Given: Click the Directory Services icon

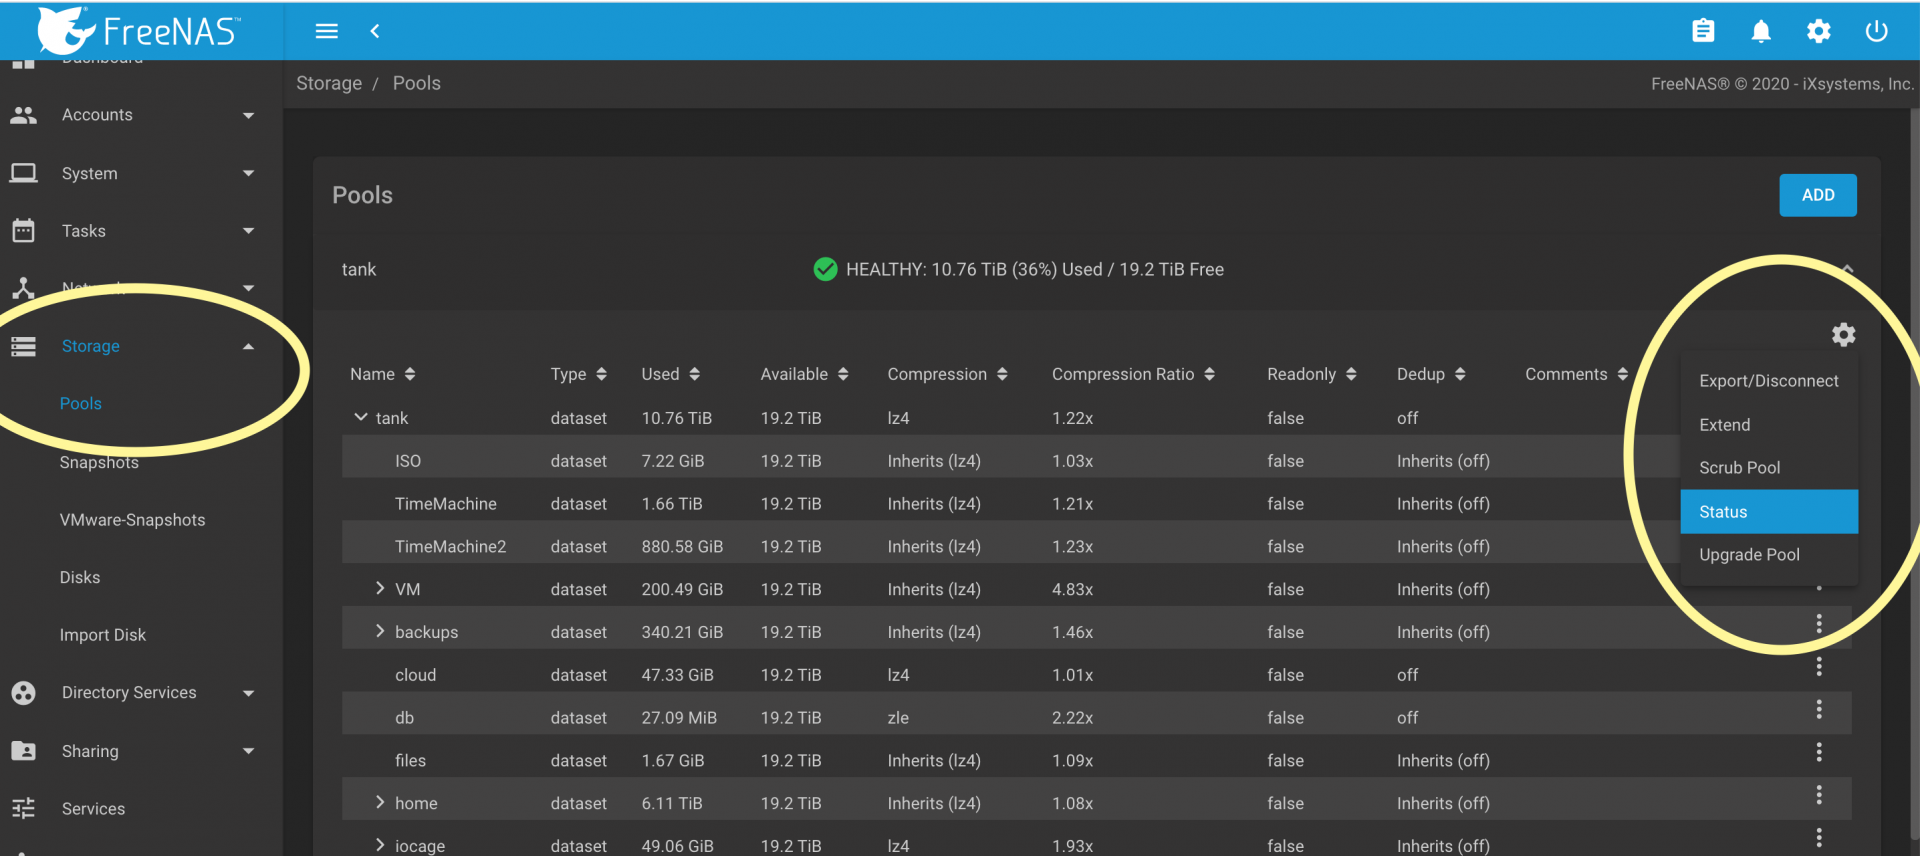Looking at the screenshot, I should pos(23,693).
